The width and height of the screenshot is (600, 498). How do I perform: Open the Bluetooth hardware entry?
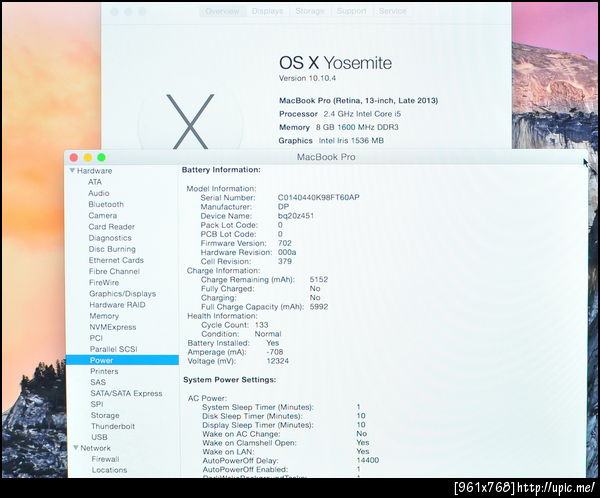click(x=106, y=204)
